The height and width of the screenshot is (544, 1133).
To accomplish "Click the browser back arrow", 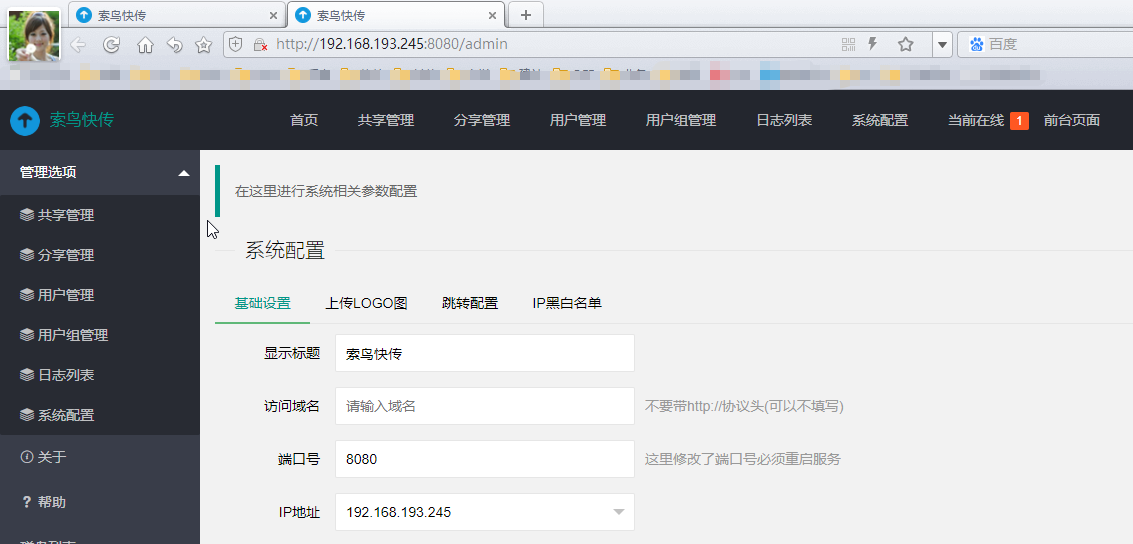I will 78,44.
